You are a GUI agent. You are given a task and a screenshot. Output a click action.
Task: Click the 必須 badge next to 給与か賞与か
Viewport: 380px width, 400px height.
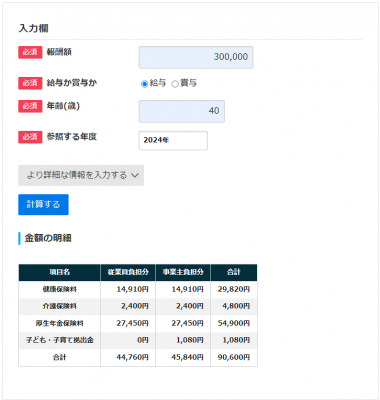[x=30, y=83]
